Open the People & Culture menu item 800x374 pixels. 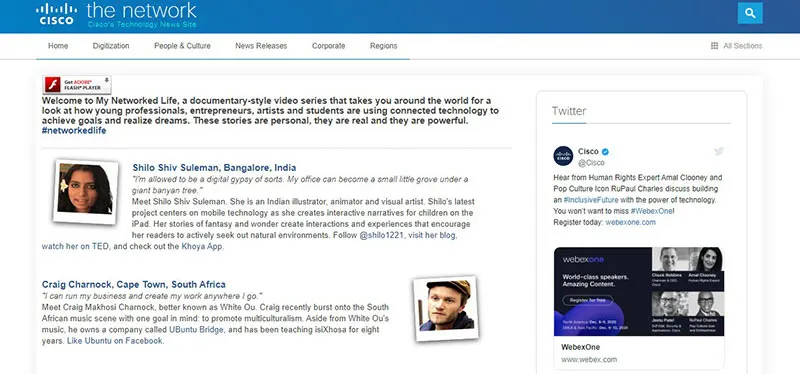[182, 46]
